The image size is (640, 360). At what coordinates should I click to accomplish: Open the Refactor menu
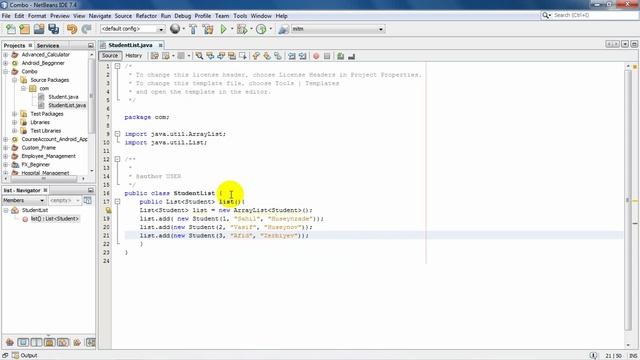[x=146, y=16]
